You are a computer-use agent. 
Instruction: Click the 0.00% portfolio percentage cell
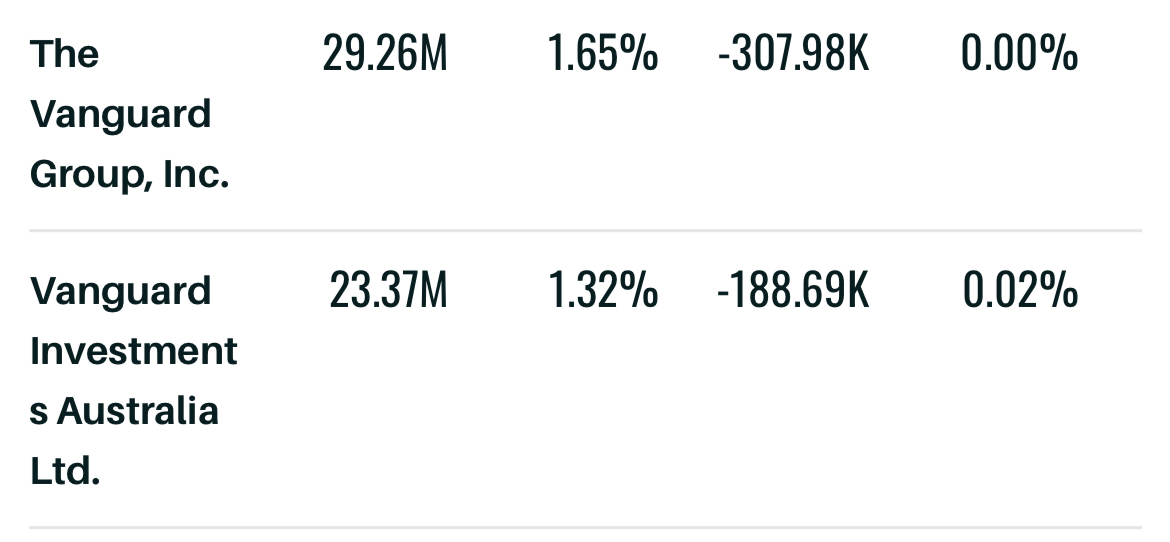[1019, 54]
